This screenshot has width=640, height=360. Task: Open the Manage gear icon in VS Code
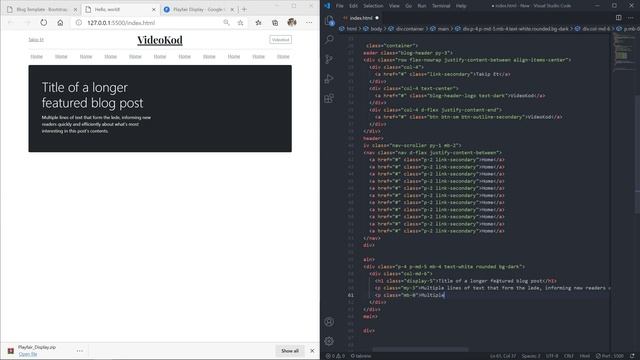329,341
